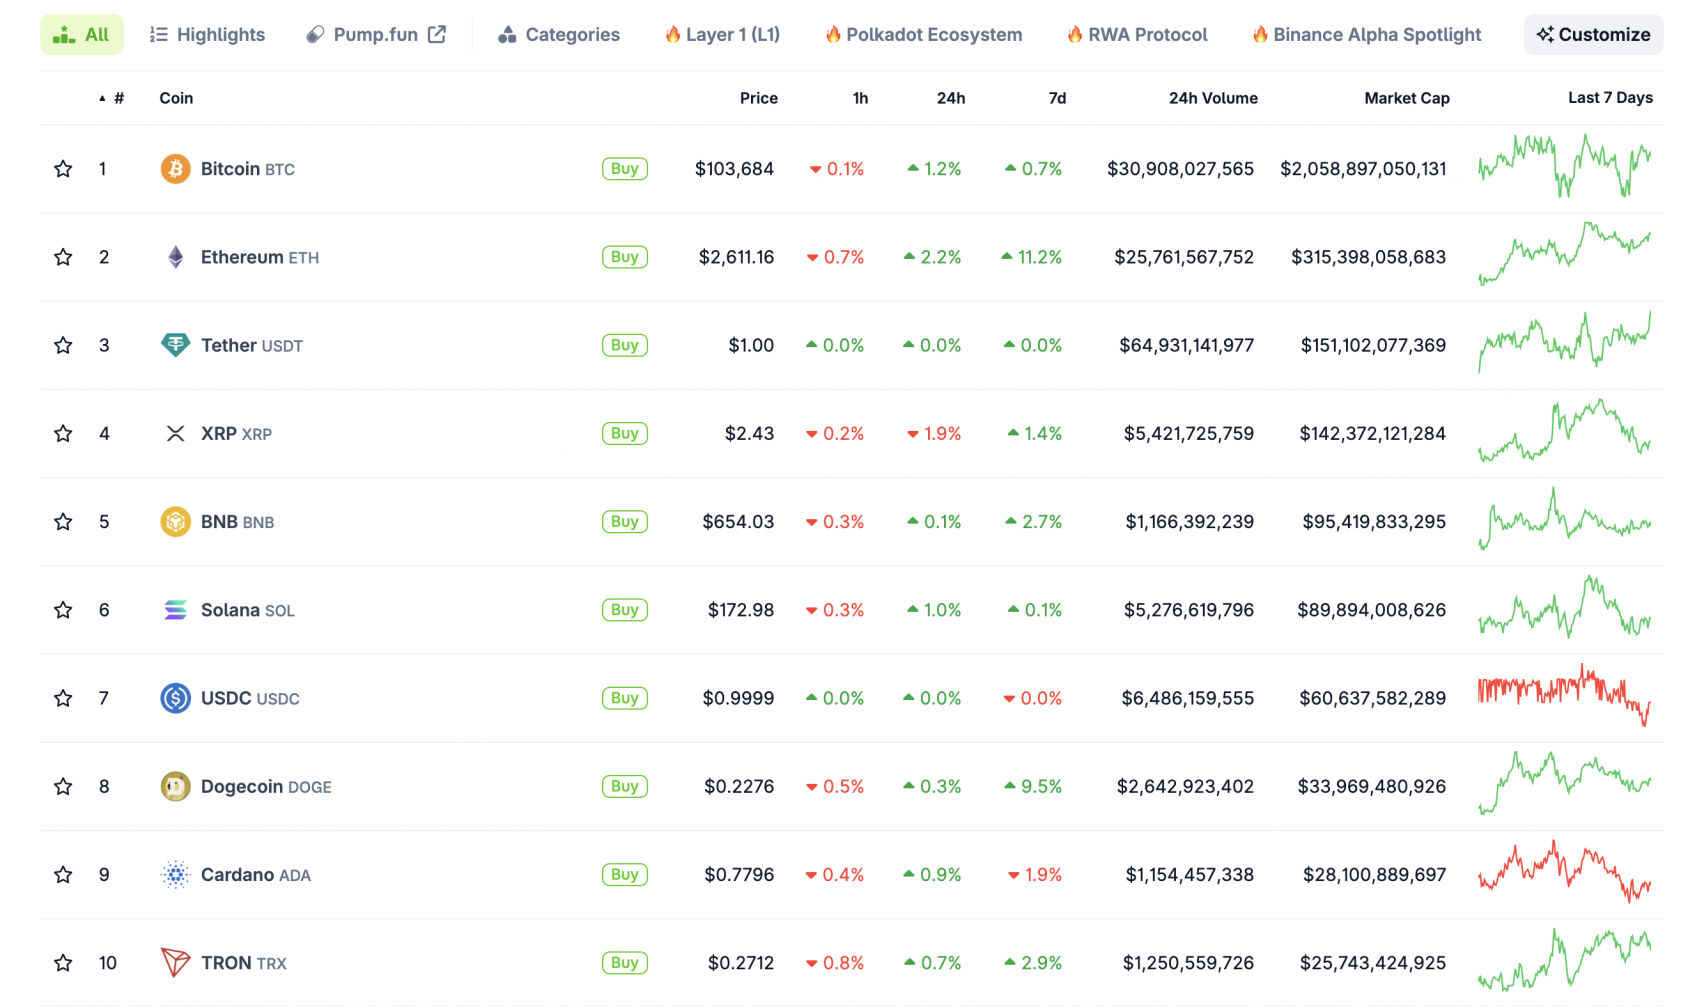The width and height of the screenshot is (1688, 1007).
Task: Star XRP to add to watchlist
Action: (63, 433)
